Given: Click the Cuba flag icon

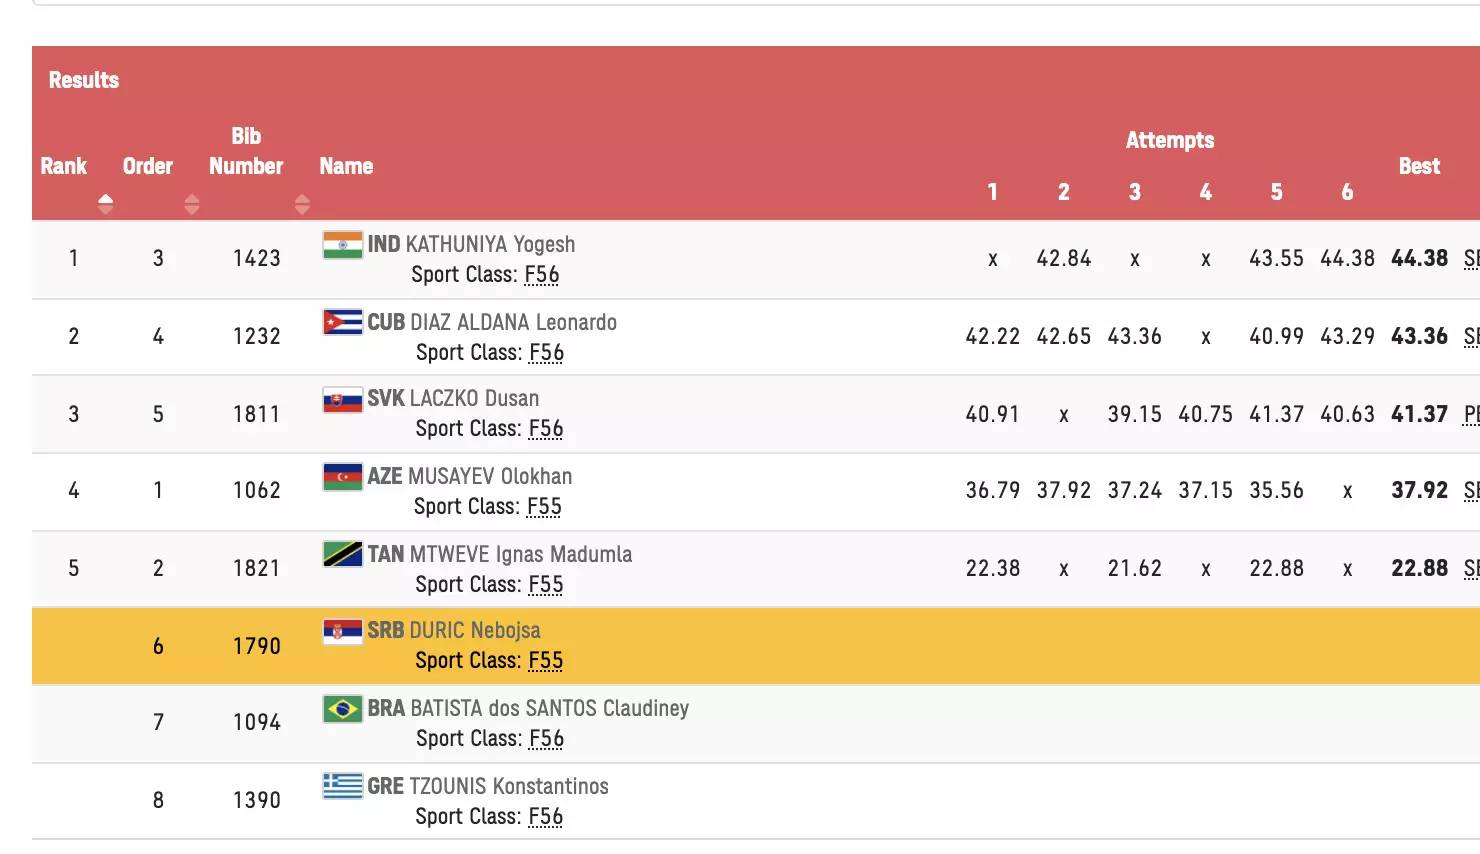Looking at the screenshot, I should pyautogui.click(x=342, y=322).
